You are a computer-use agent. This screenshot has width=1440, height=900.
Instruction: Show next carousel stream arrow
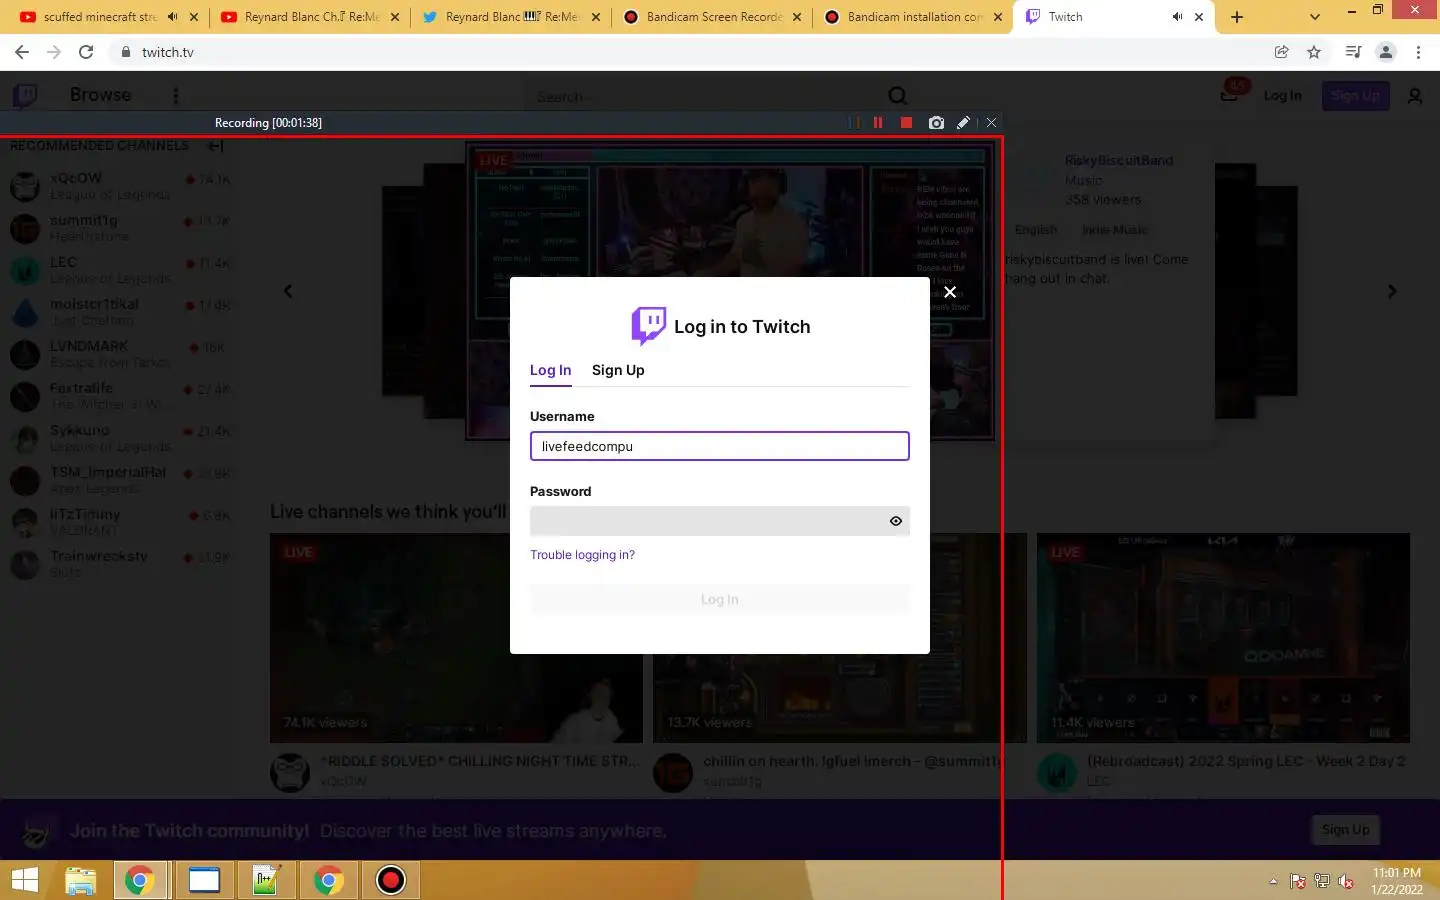tap(1392, 291)
